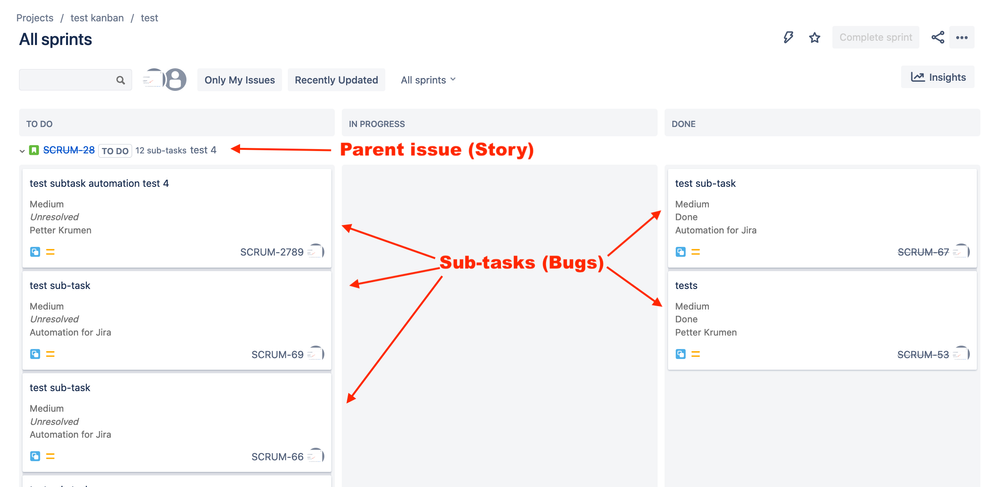Click assignee avatar on SCRUM-69 card

317,354
